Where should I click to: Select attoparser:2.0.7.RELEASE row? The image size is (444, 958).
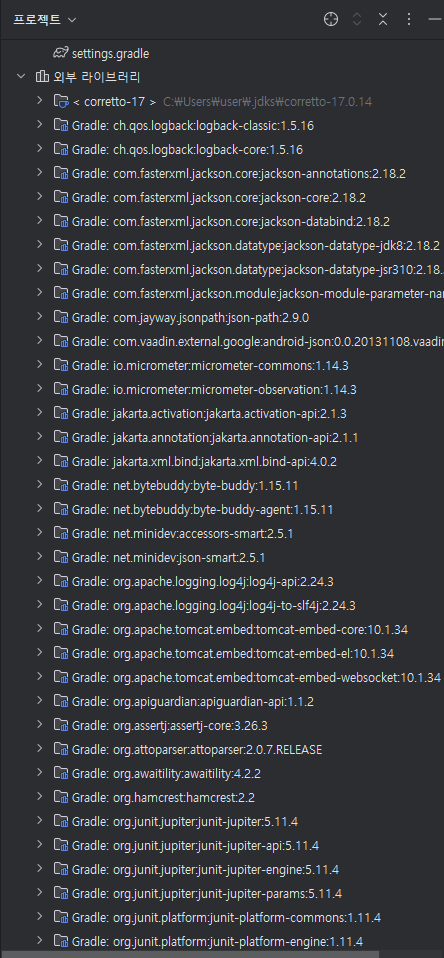(222, 750)
